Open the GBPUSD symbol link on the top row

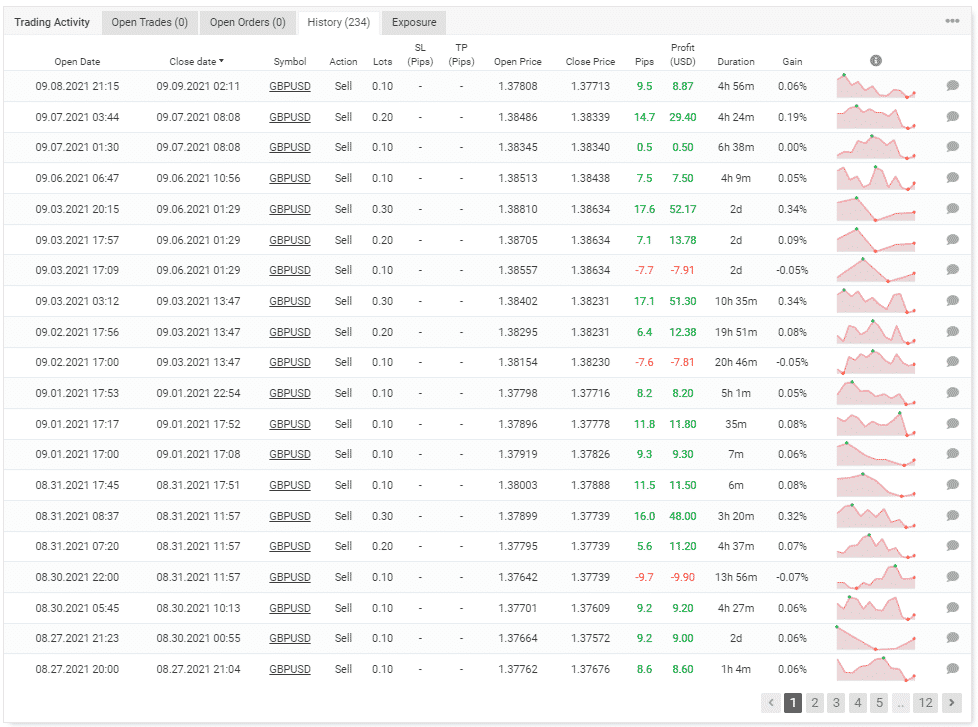[x=290, y=86]
